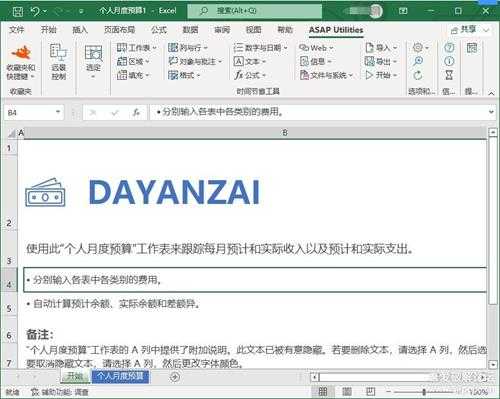The height and width of the screenshot is (399, 500).
Task: Switch to the 视图 ribbon tab
Action: point(253,30)
